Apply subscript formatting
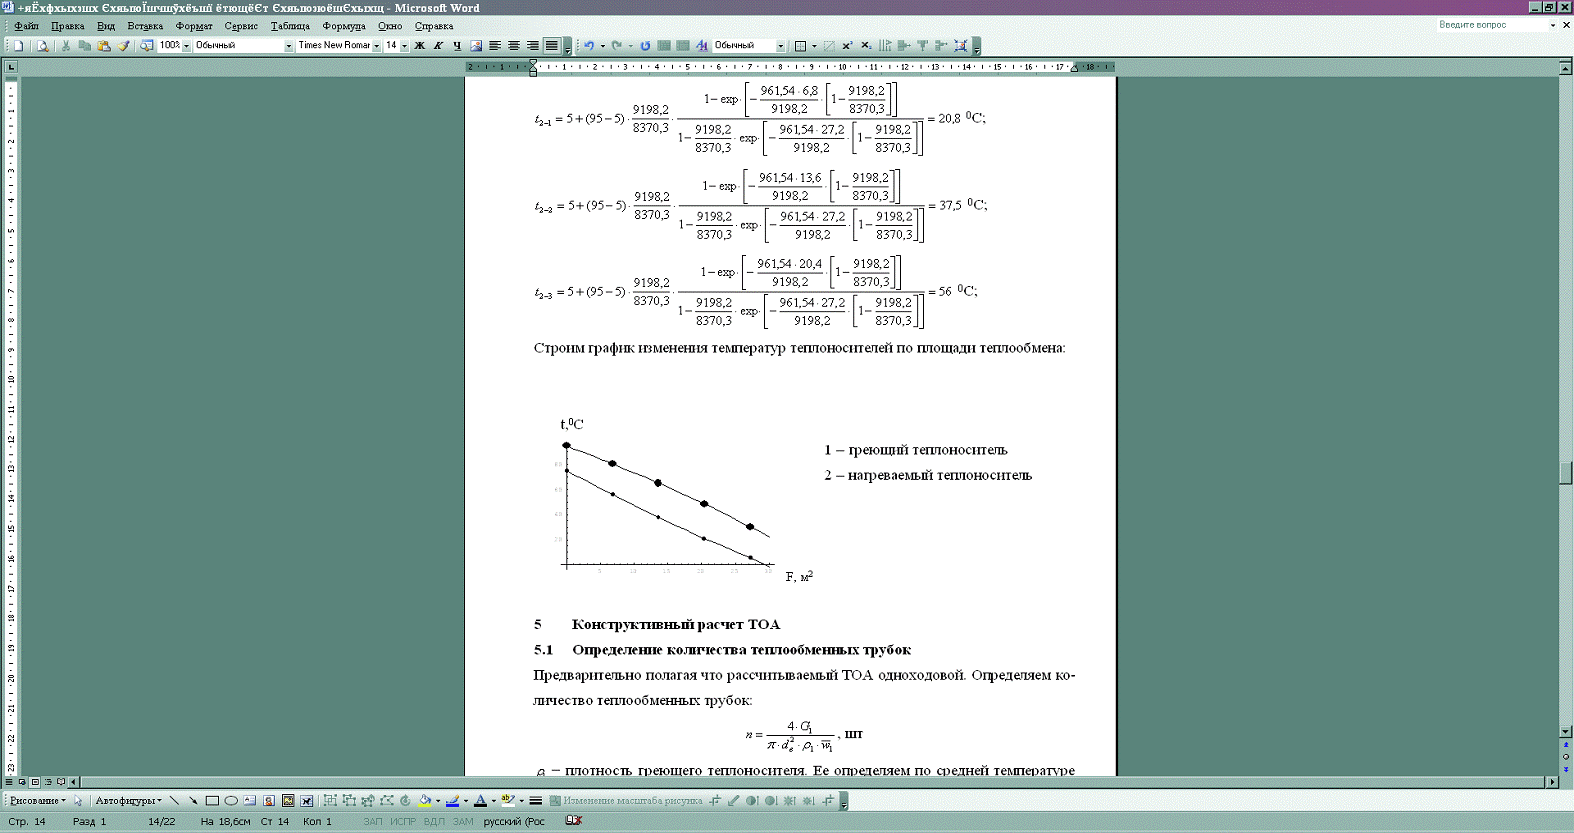Viewport: 1574px width, 833px height. [x=867, y=46]
